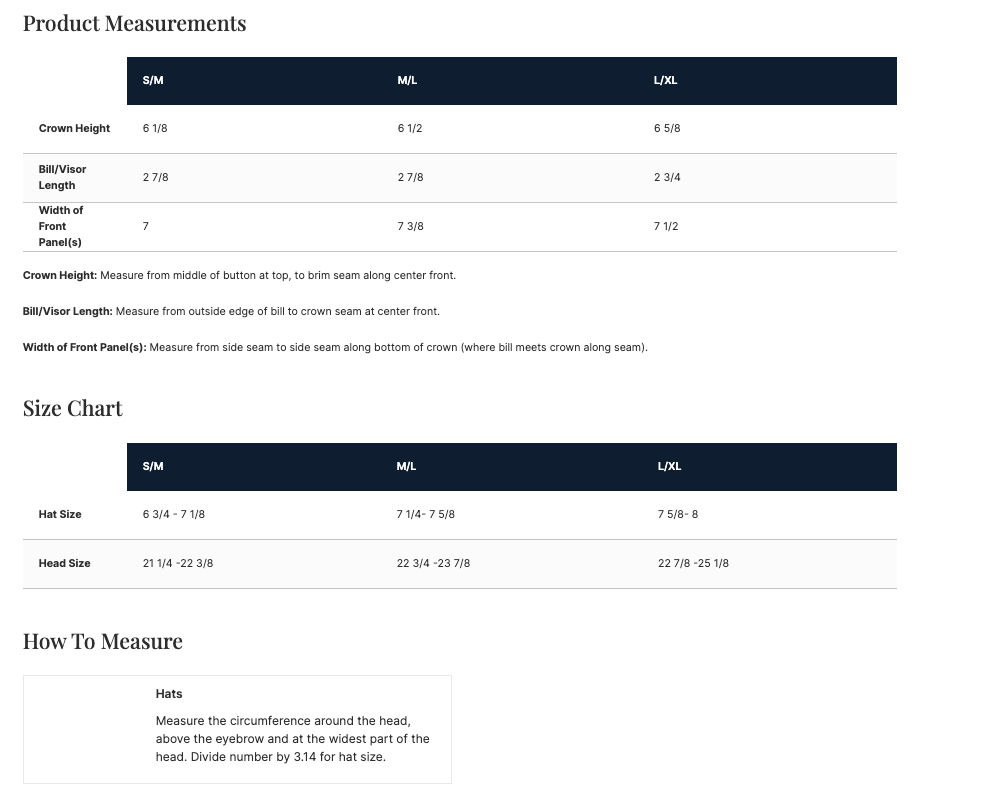Viewport: 994px width, 798px height.
Task: Click the 6 3/4 - 7 1/8 hat size
Action: (174, 514)
